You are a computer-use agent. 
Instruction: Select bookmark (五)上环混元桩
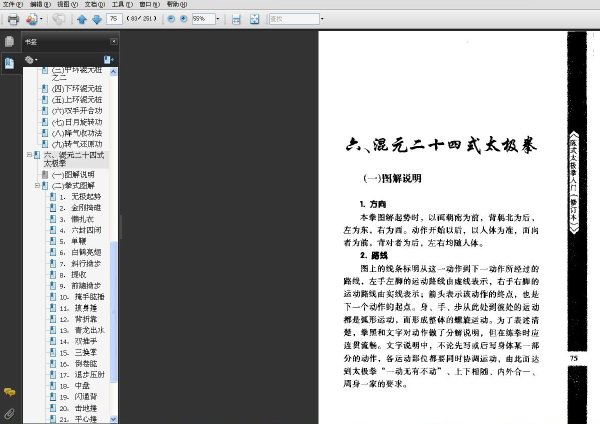(77, 100)
